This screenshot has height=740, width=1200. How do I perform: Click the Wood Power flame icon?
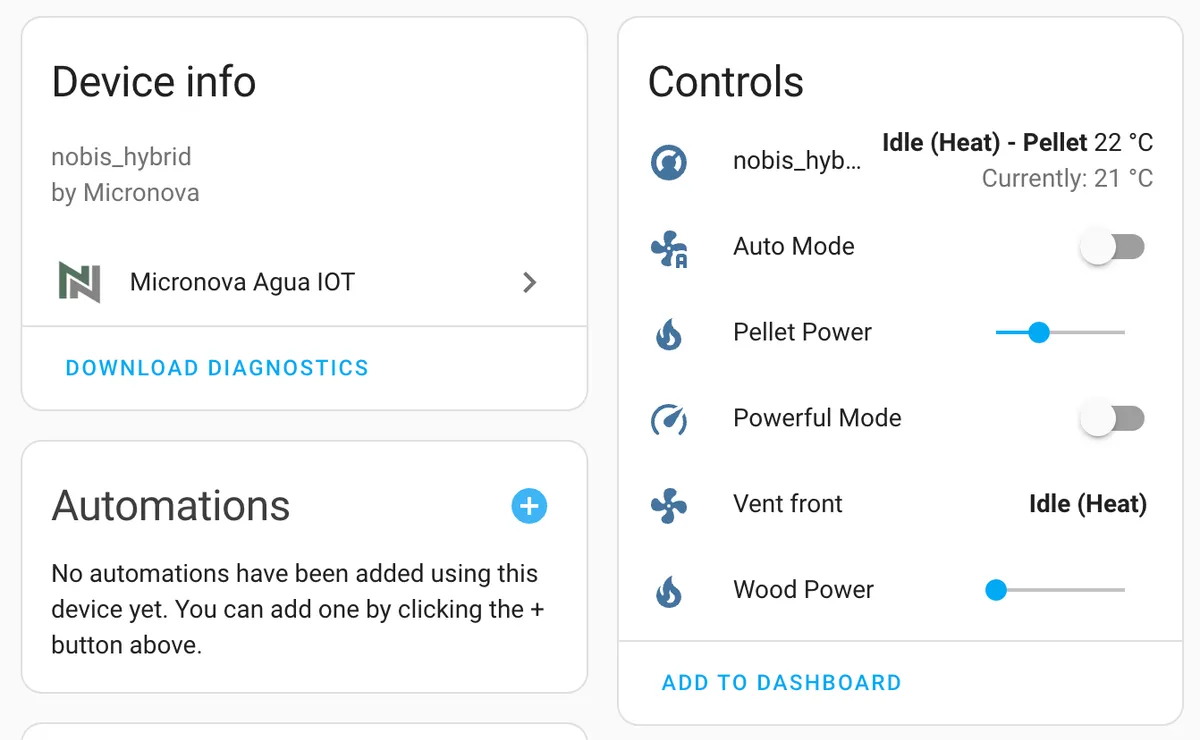point(668,592)
